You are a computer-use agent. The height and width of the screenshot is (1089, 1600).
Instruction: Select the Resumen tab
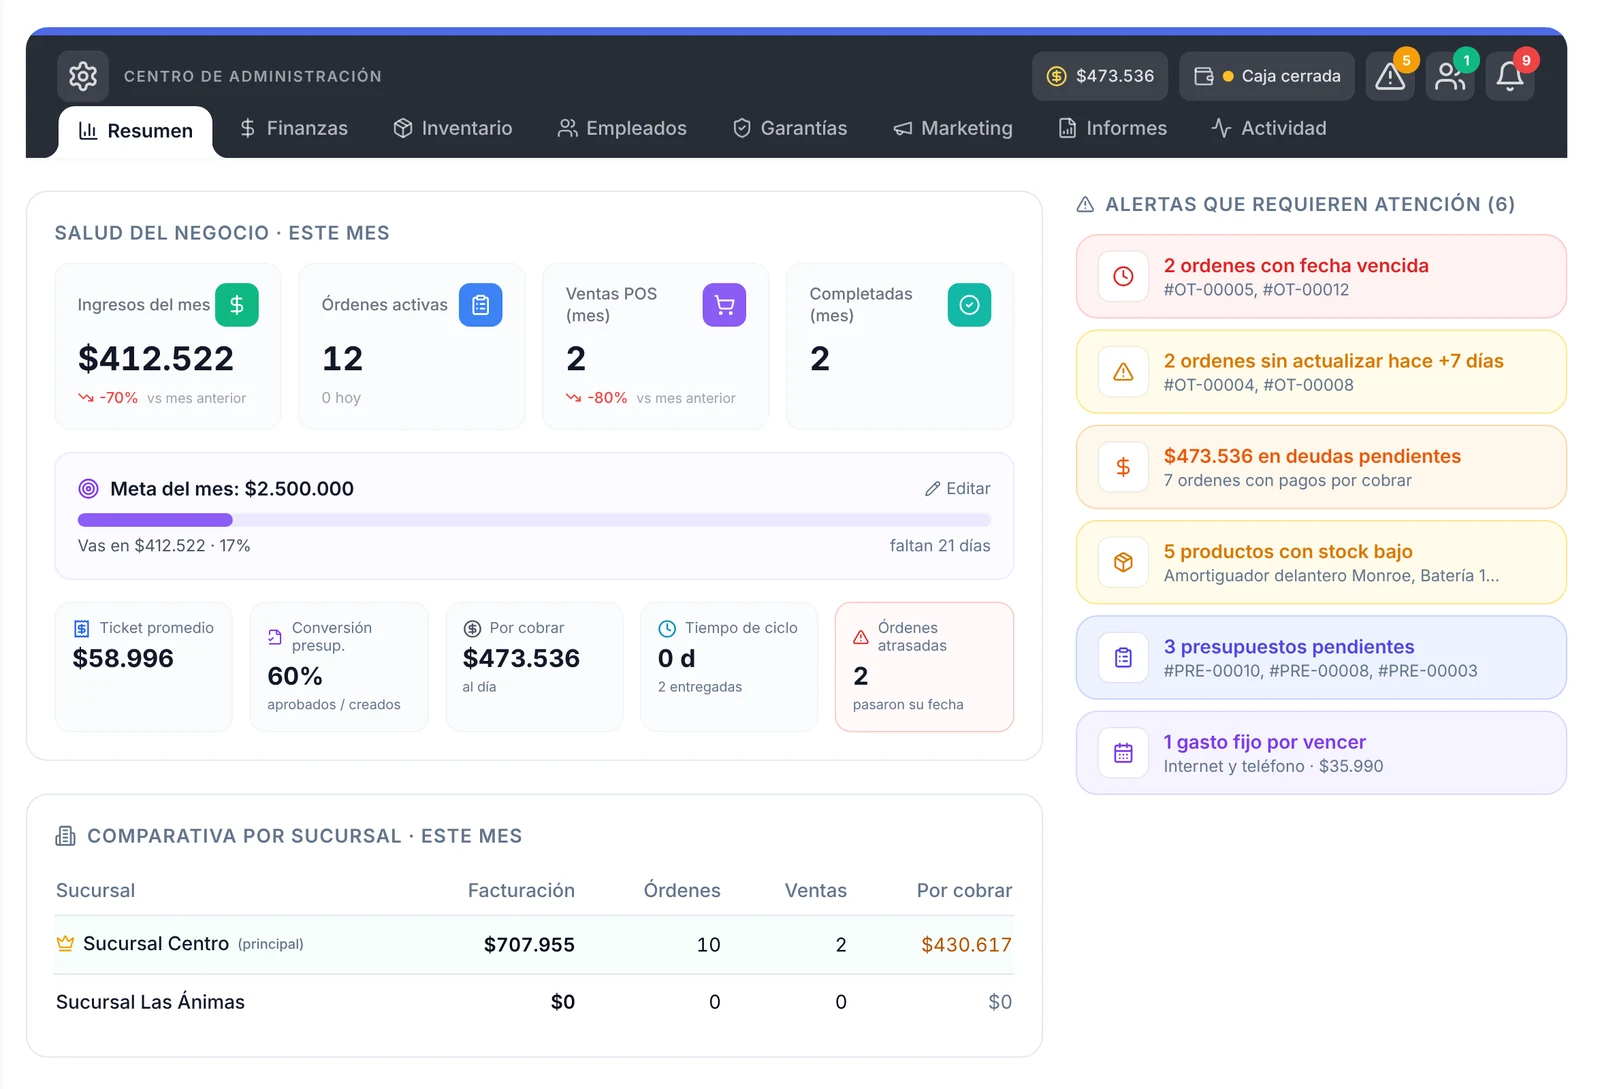pos(136,131)
